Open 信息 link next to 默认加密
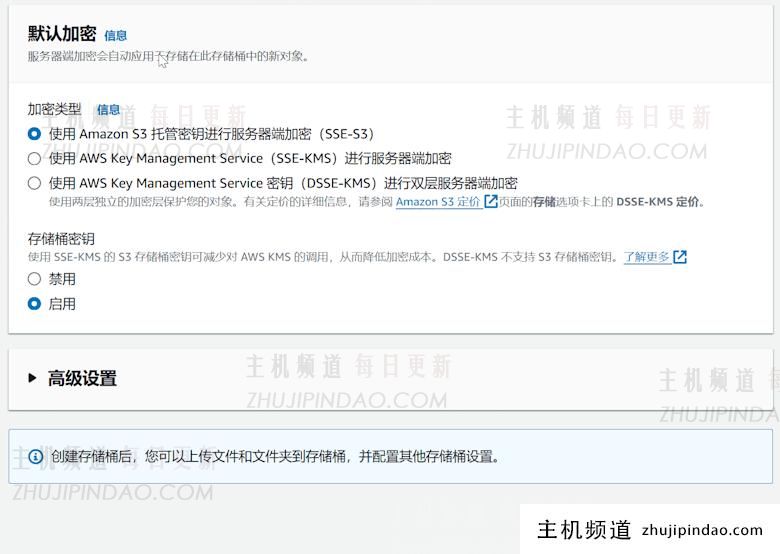This screenshot has width=780, height=554. point(115,35)
